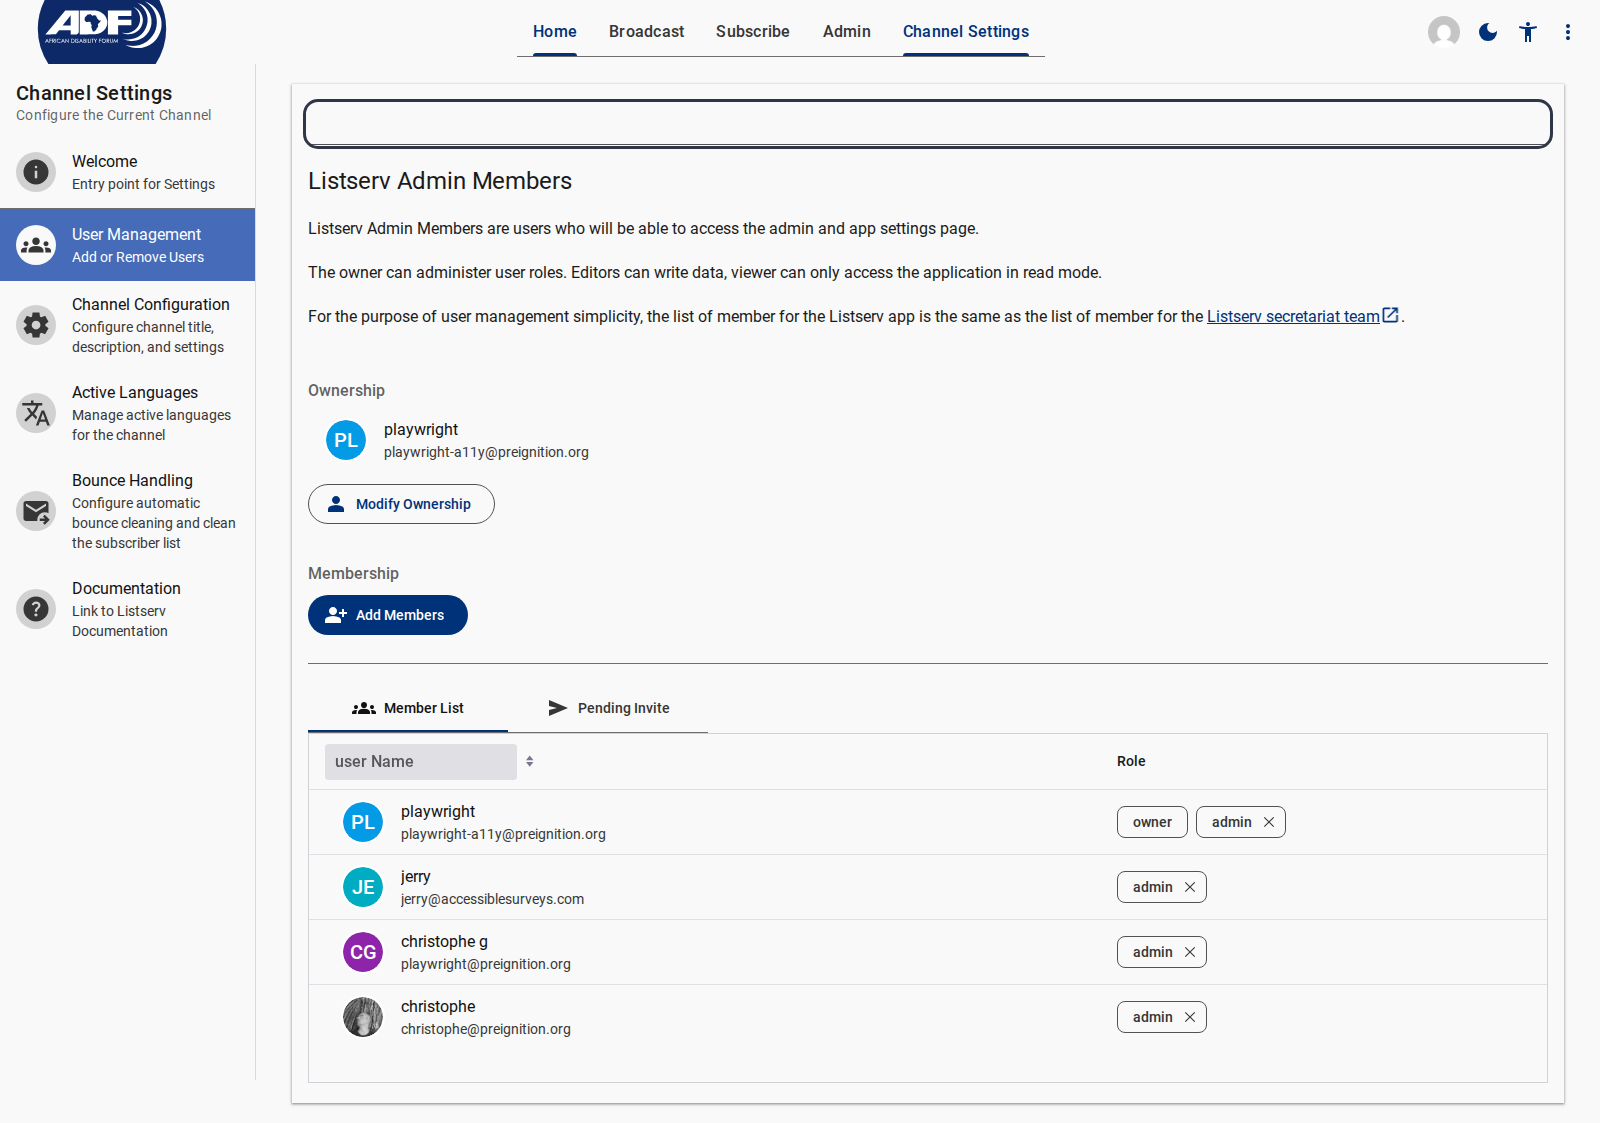Click the Channel Configuration gear icon
This screenshot has height=1123, width=1600.
click(36, 325)
